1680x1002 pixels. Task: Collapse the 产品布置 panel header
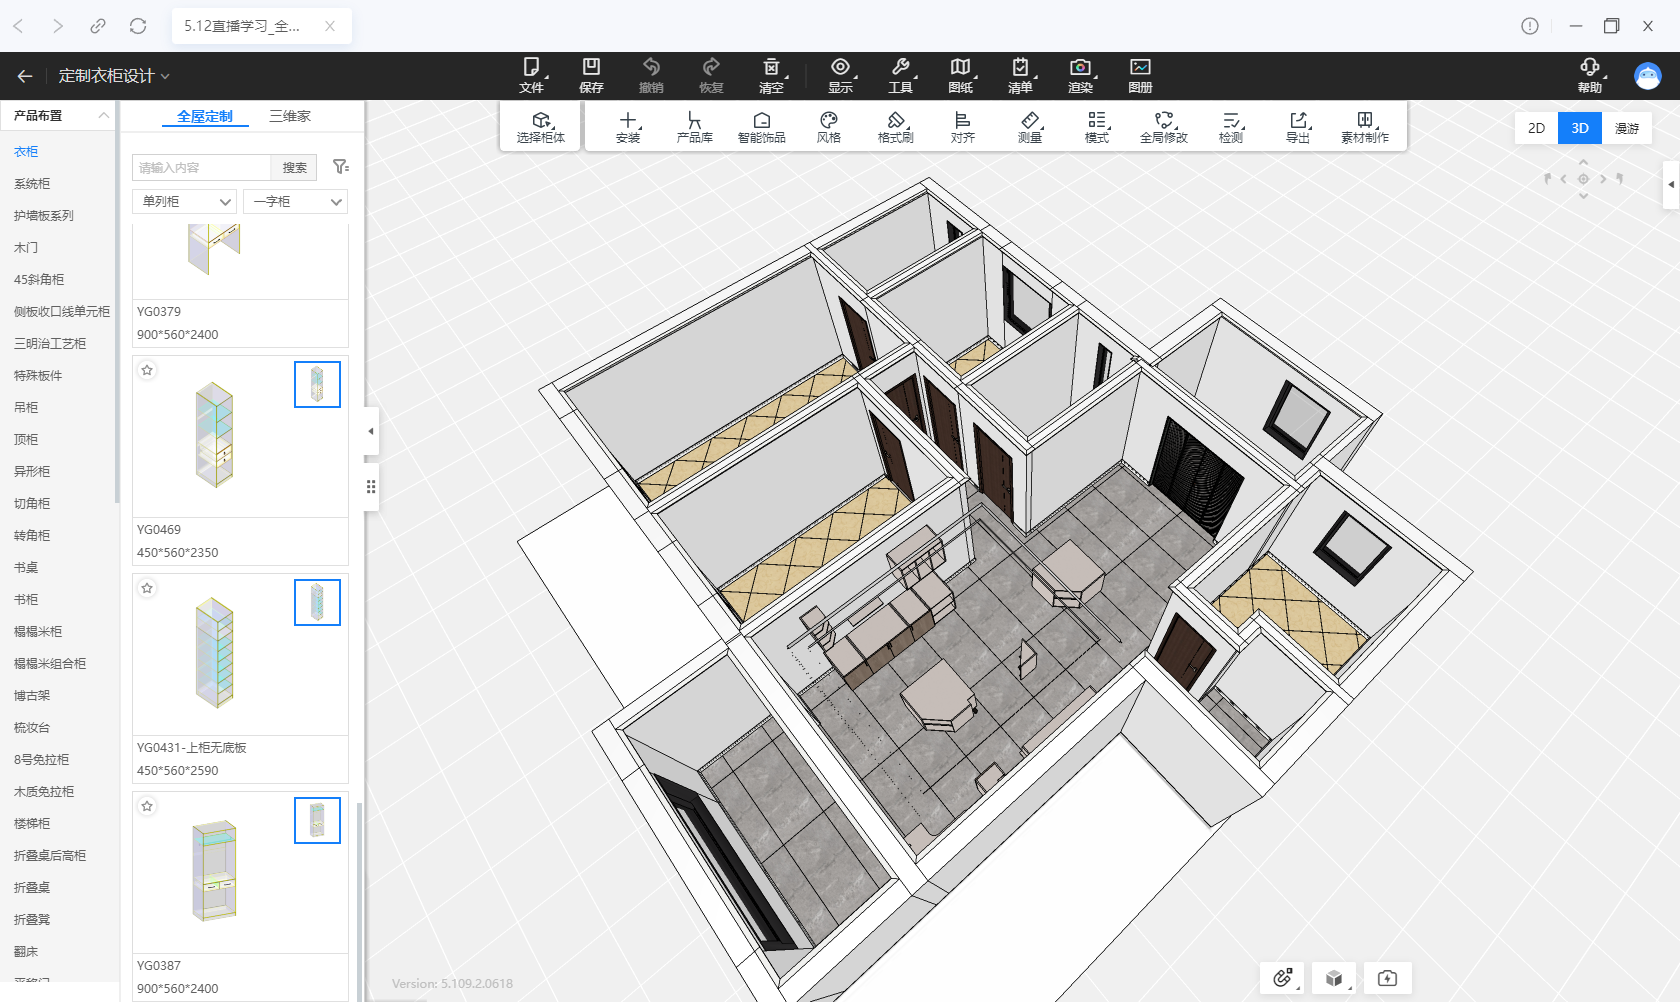click(x=103, y=116)
